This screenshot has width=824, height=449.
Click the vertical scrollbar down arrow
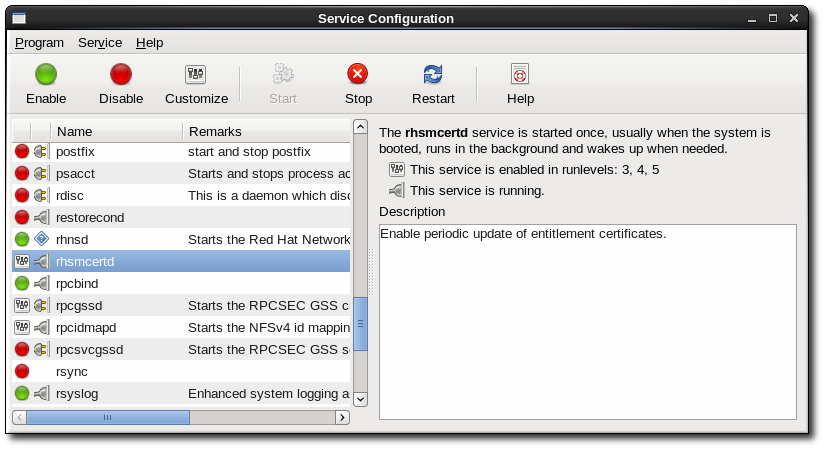click(360, 399)
